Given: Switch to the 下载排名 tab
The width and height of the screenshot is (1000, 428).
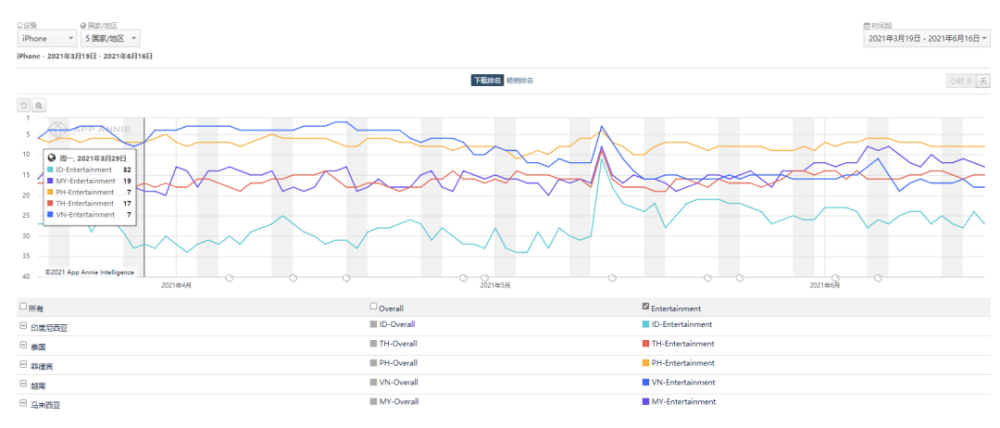Looking at the screenshot, I should (x=487, y=80).
